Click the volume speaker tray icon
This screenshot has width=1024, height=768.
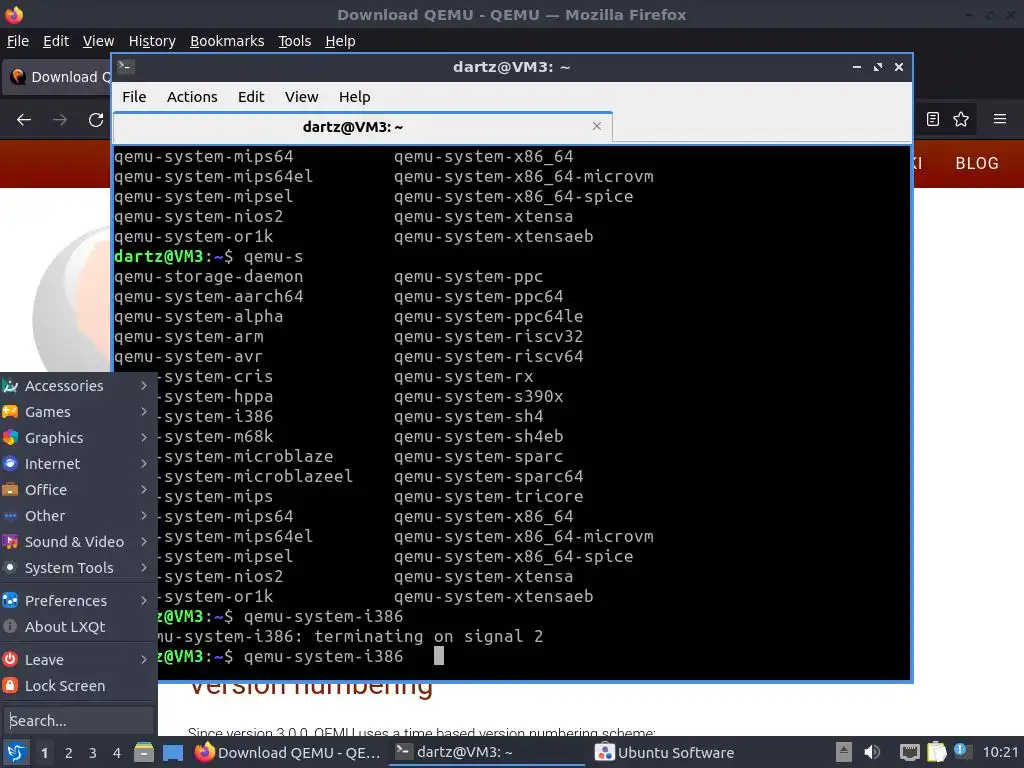(x=872, y=752)
